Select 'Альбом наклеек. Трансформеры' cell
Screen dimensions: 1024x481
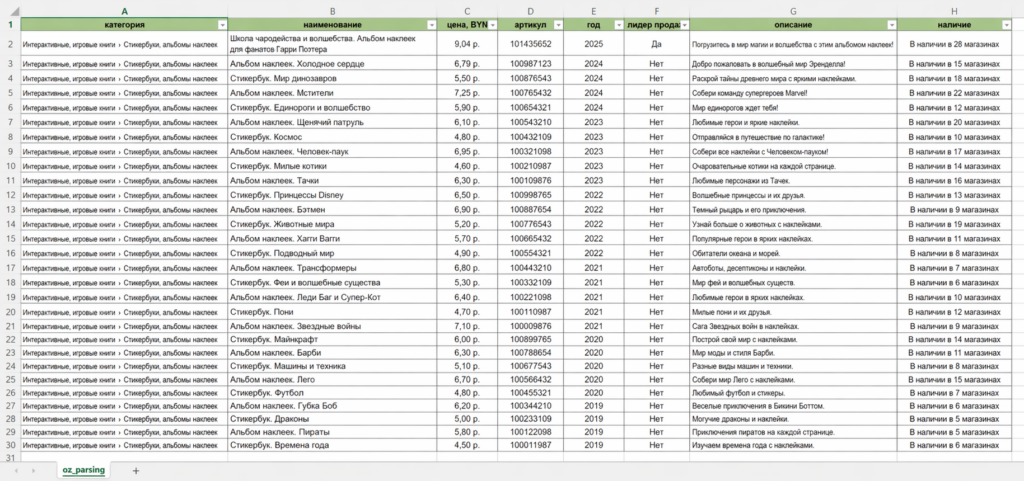click(332, 268)
